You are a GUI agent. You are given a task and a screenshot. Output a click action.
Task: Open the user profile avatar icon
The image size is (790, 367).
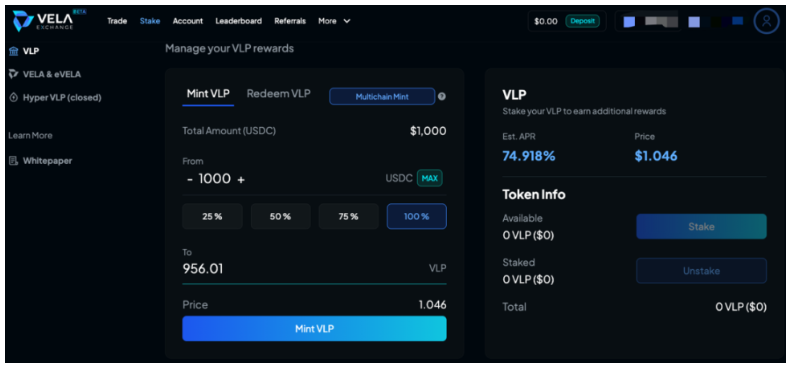coord(766,21)
